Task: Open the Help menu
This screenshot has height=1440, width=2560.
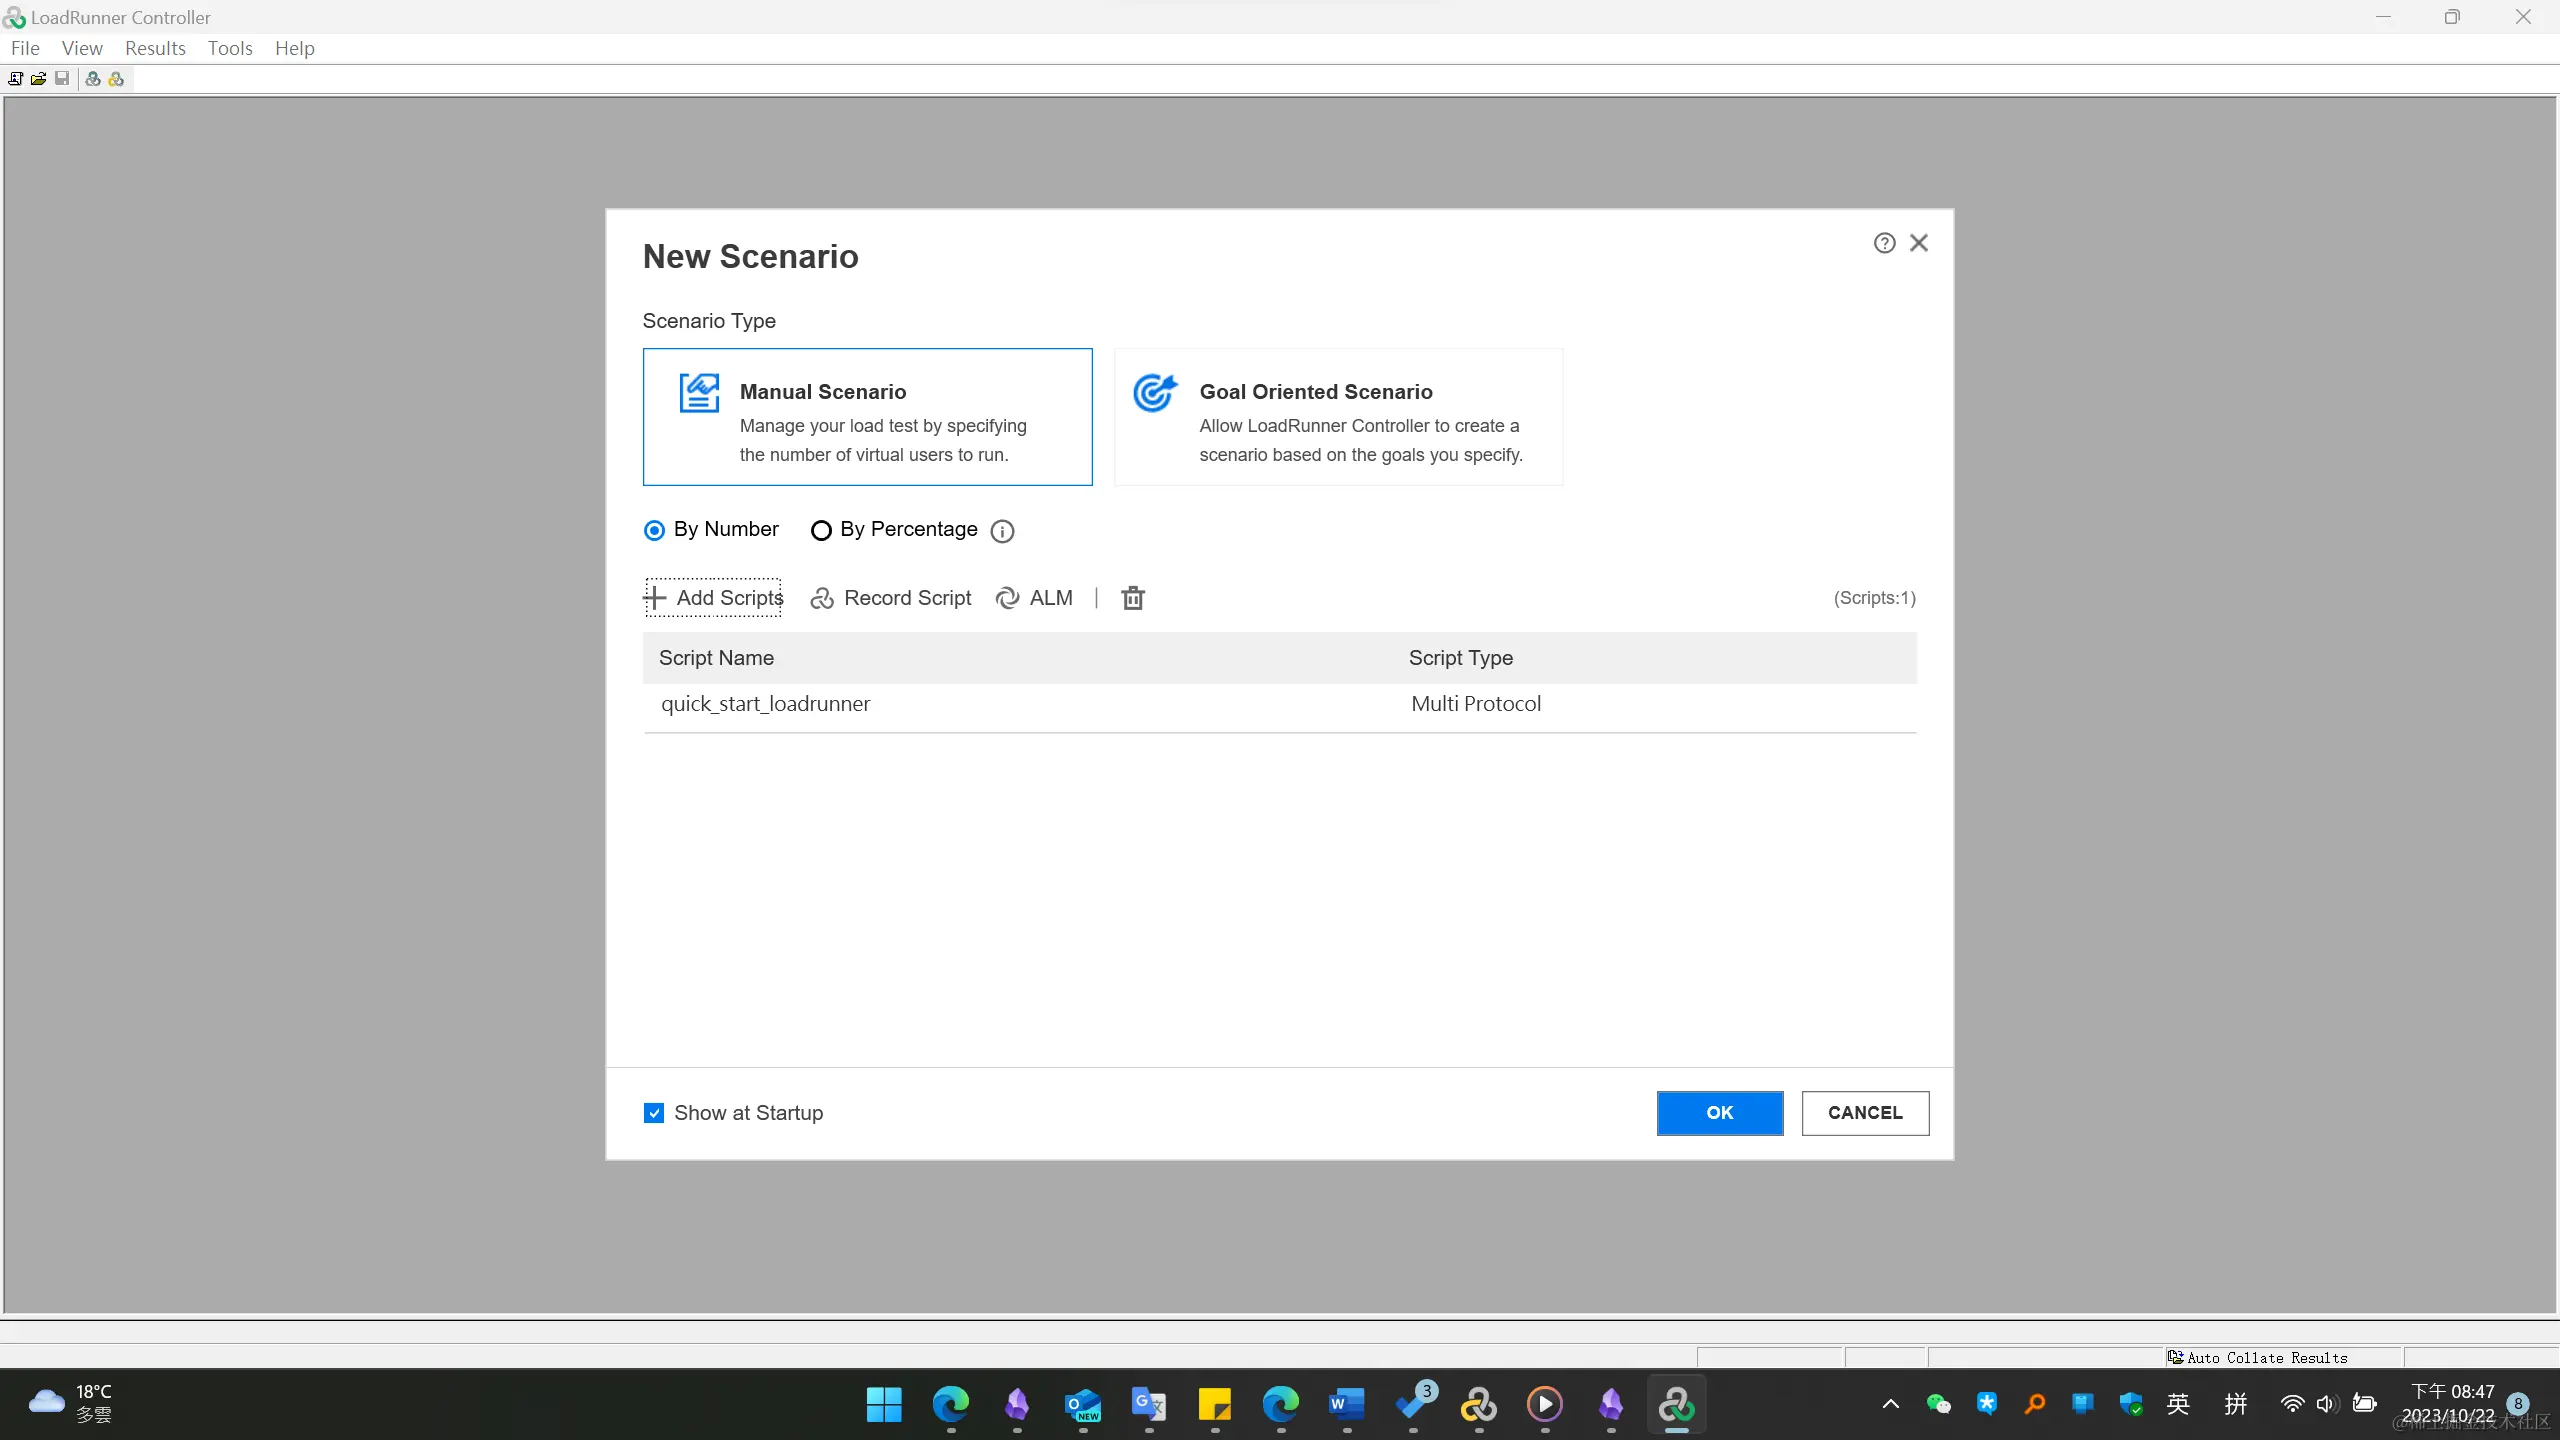Action: [295, 48]
